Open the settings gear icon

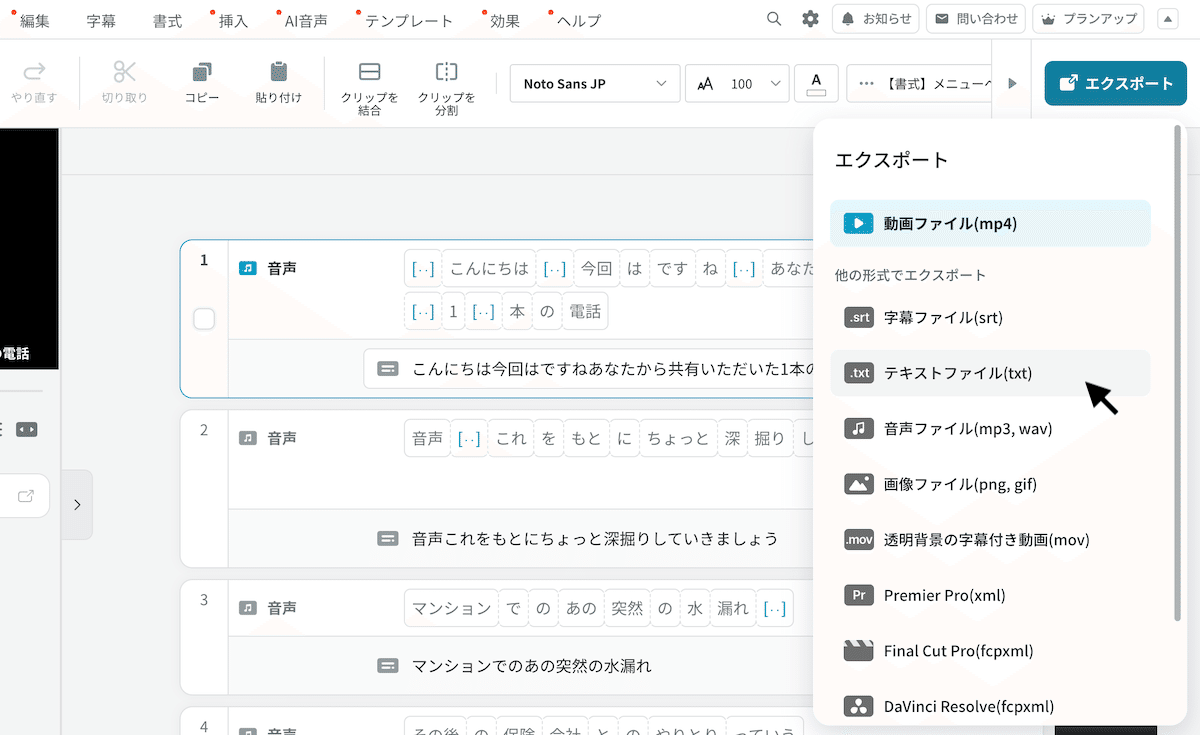pyautogui.click(x=810, y=18)
